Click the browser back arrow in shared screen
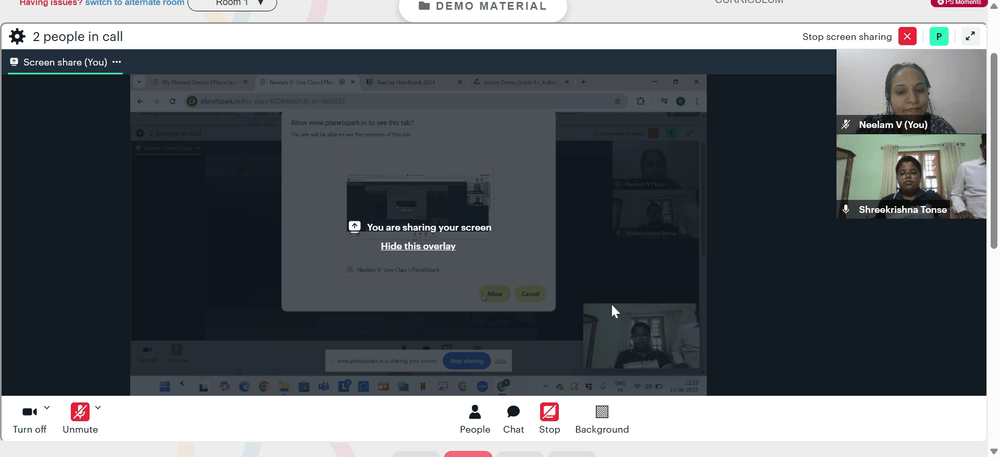This screenshot has width=1000, height=457. 140,101
